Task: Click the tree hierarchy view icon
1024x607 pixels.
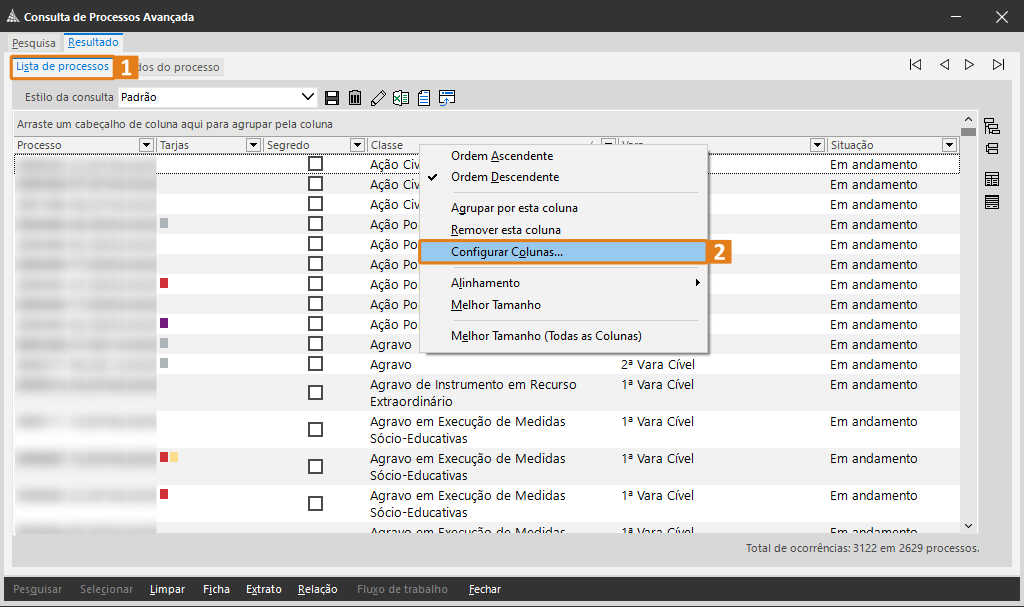Action: tap(992, 125)
